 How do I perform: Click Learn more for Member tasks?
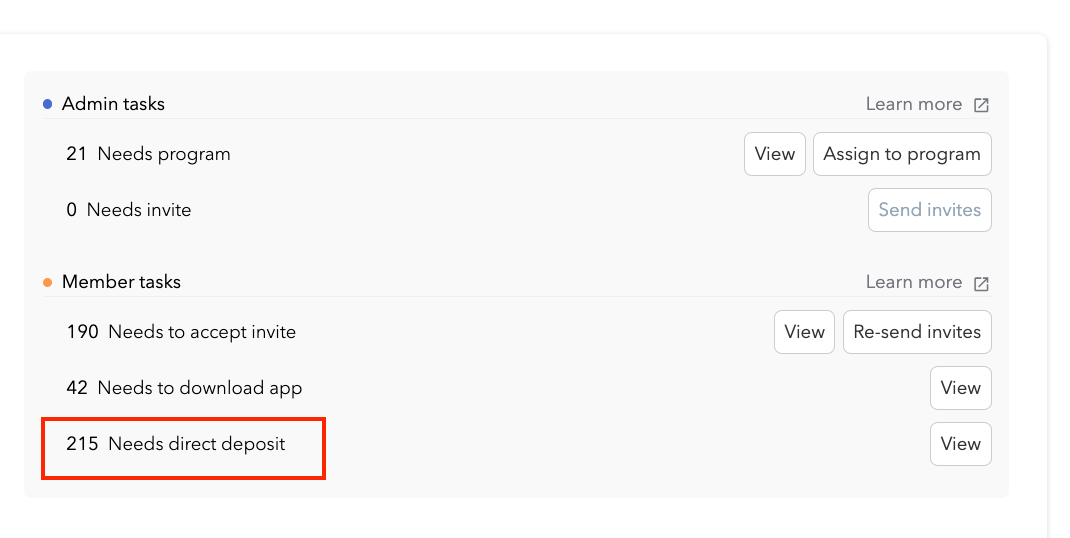pos(913,282)
